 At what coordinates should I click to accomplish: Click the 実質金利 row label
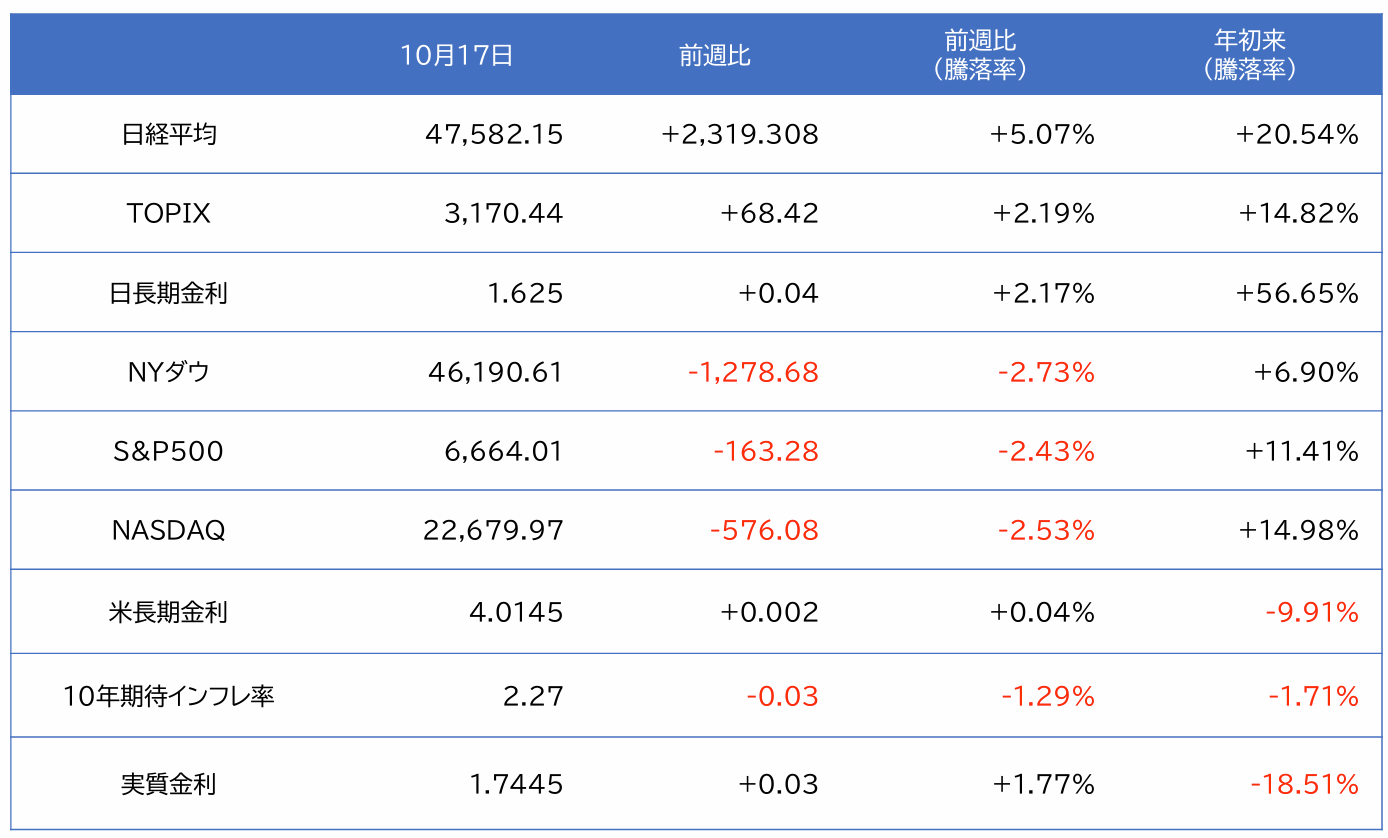point(169,784)
